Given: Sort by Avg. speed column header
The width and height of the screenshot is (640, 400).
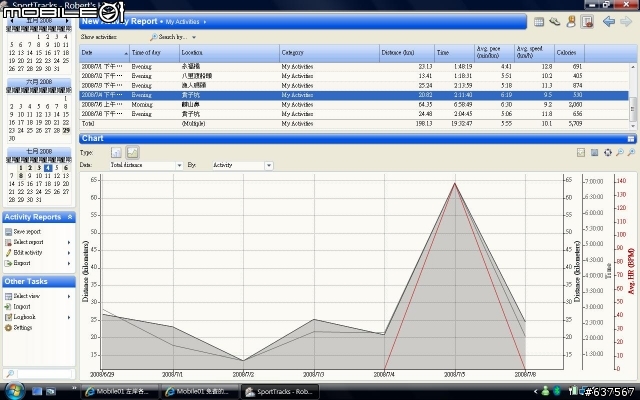Looking at the screenshot, I should pos(534,53).
